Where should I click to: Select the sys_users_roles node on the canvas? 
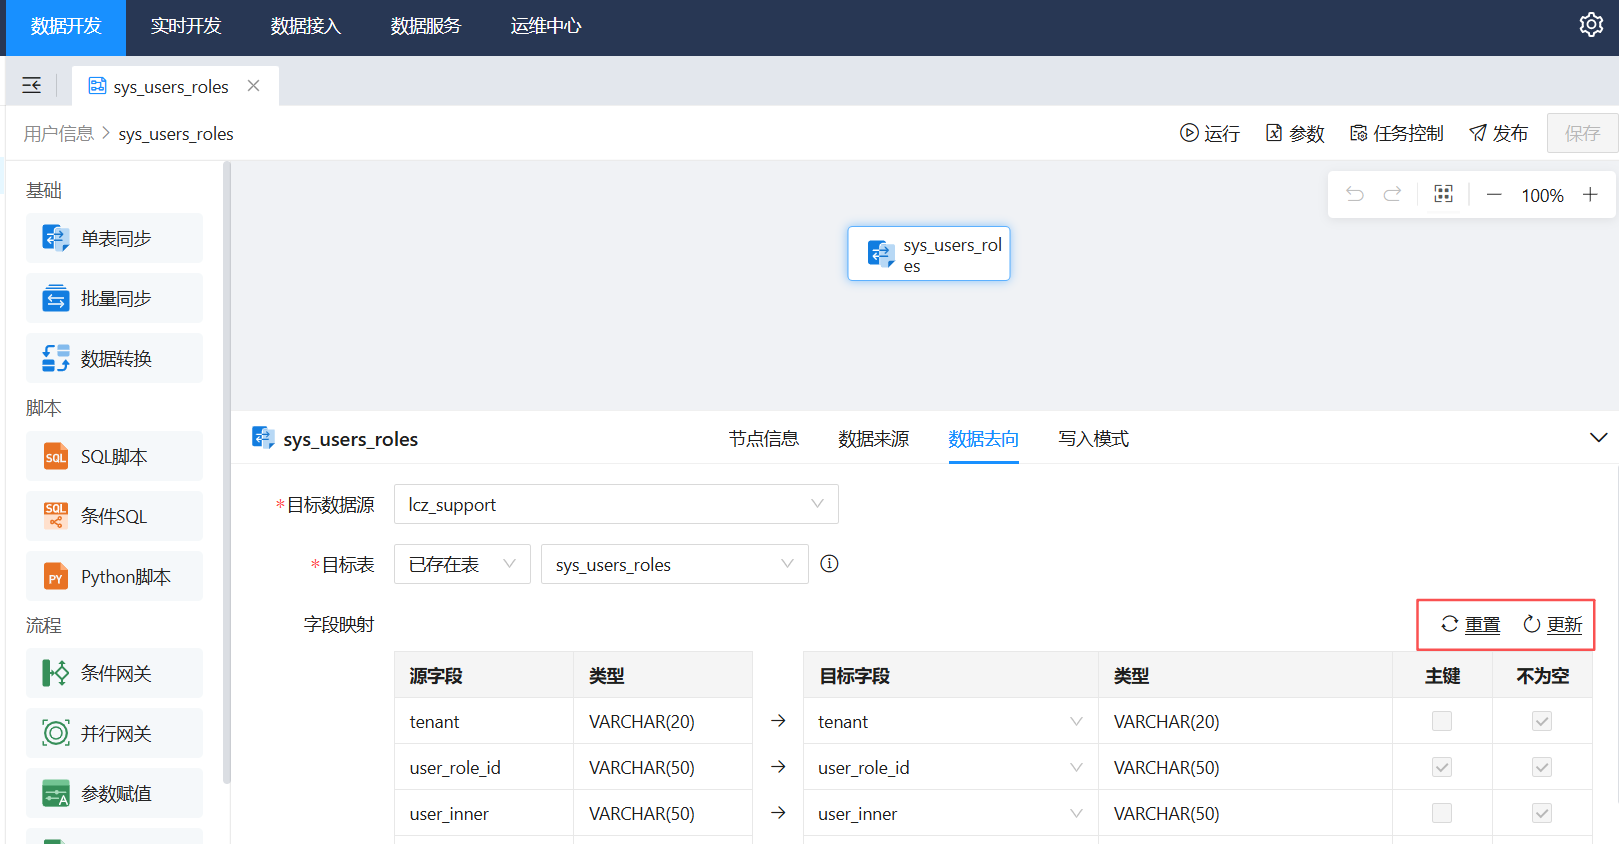(929, 254)
